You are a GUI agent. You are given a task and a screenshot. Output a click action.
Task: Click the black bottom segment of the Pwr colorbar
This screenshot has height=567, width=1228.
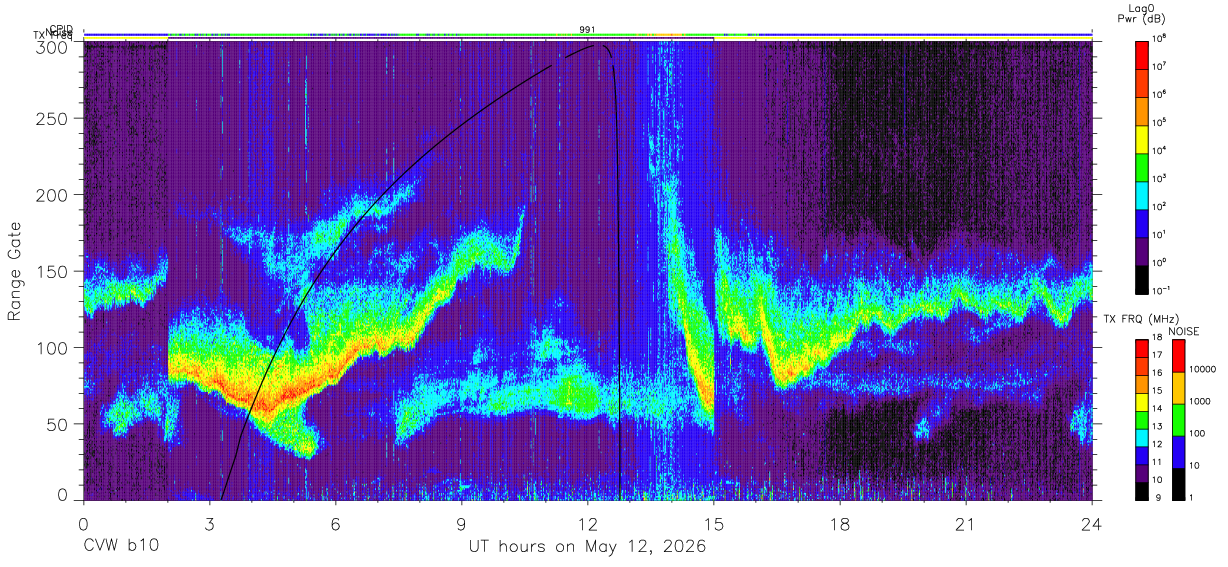point(1142,280)
